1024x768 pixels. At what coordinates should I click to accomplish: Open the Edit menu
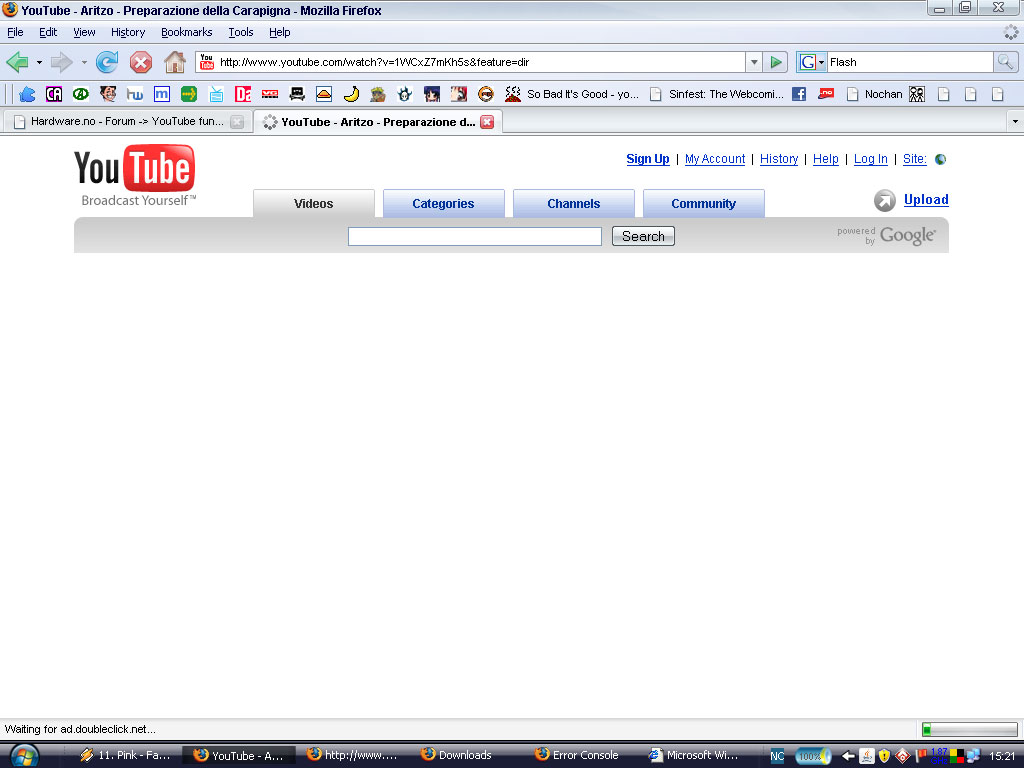click(x=48, y=32)
